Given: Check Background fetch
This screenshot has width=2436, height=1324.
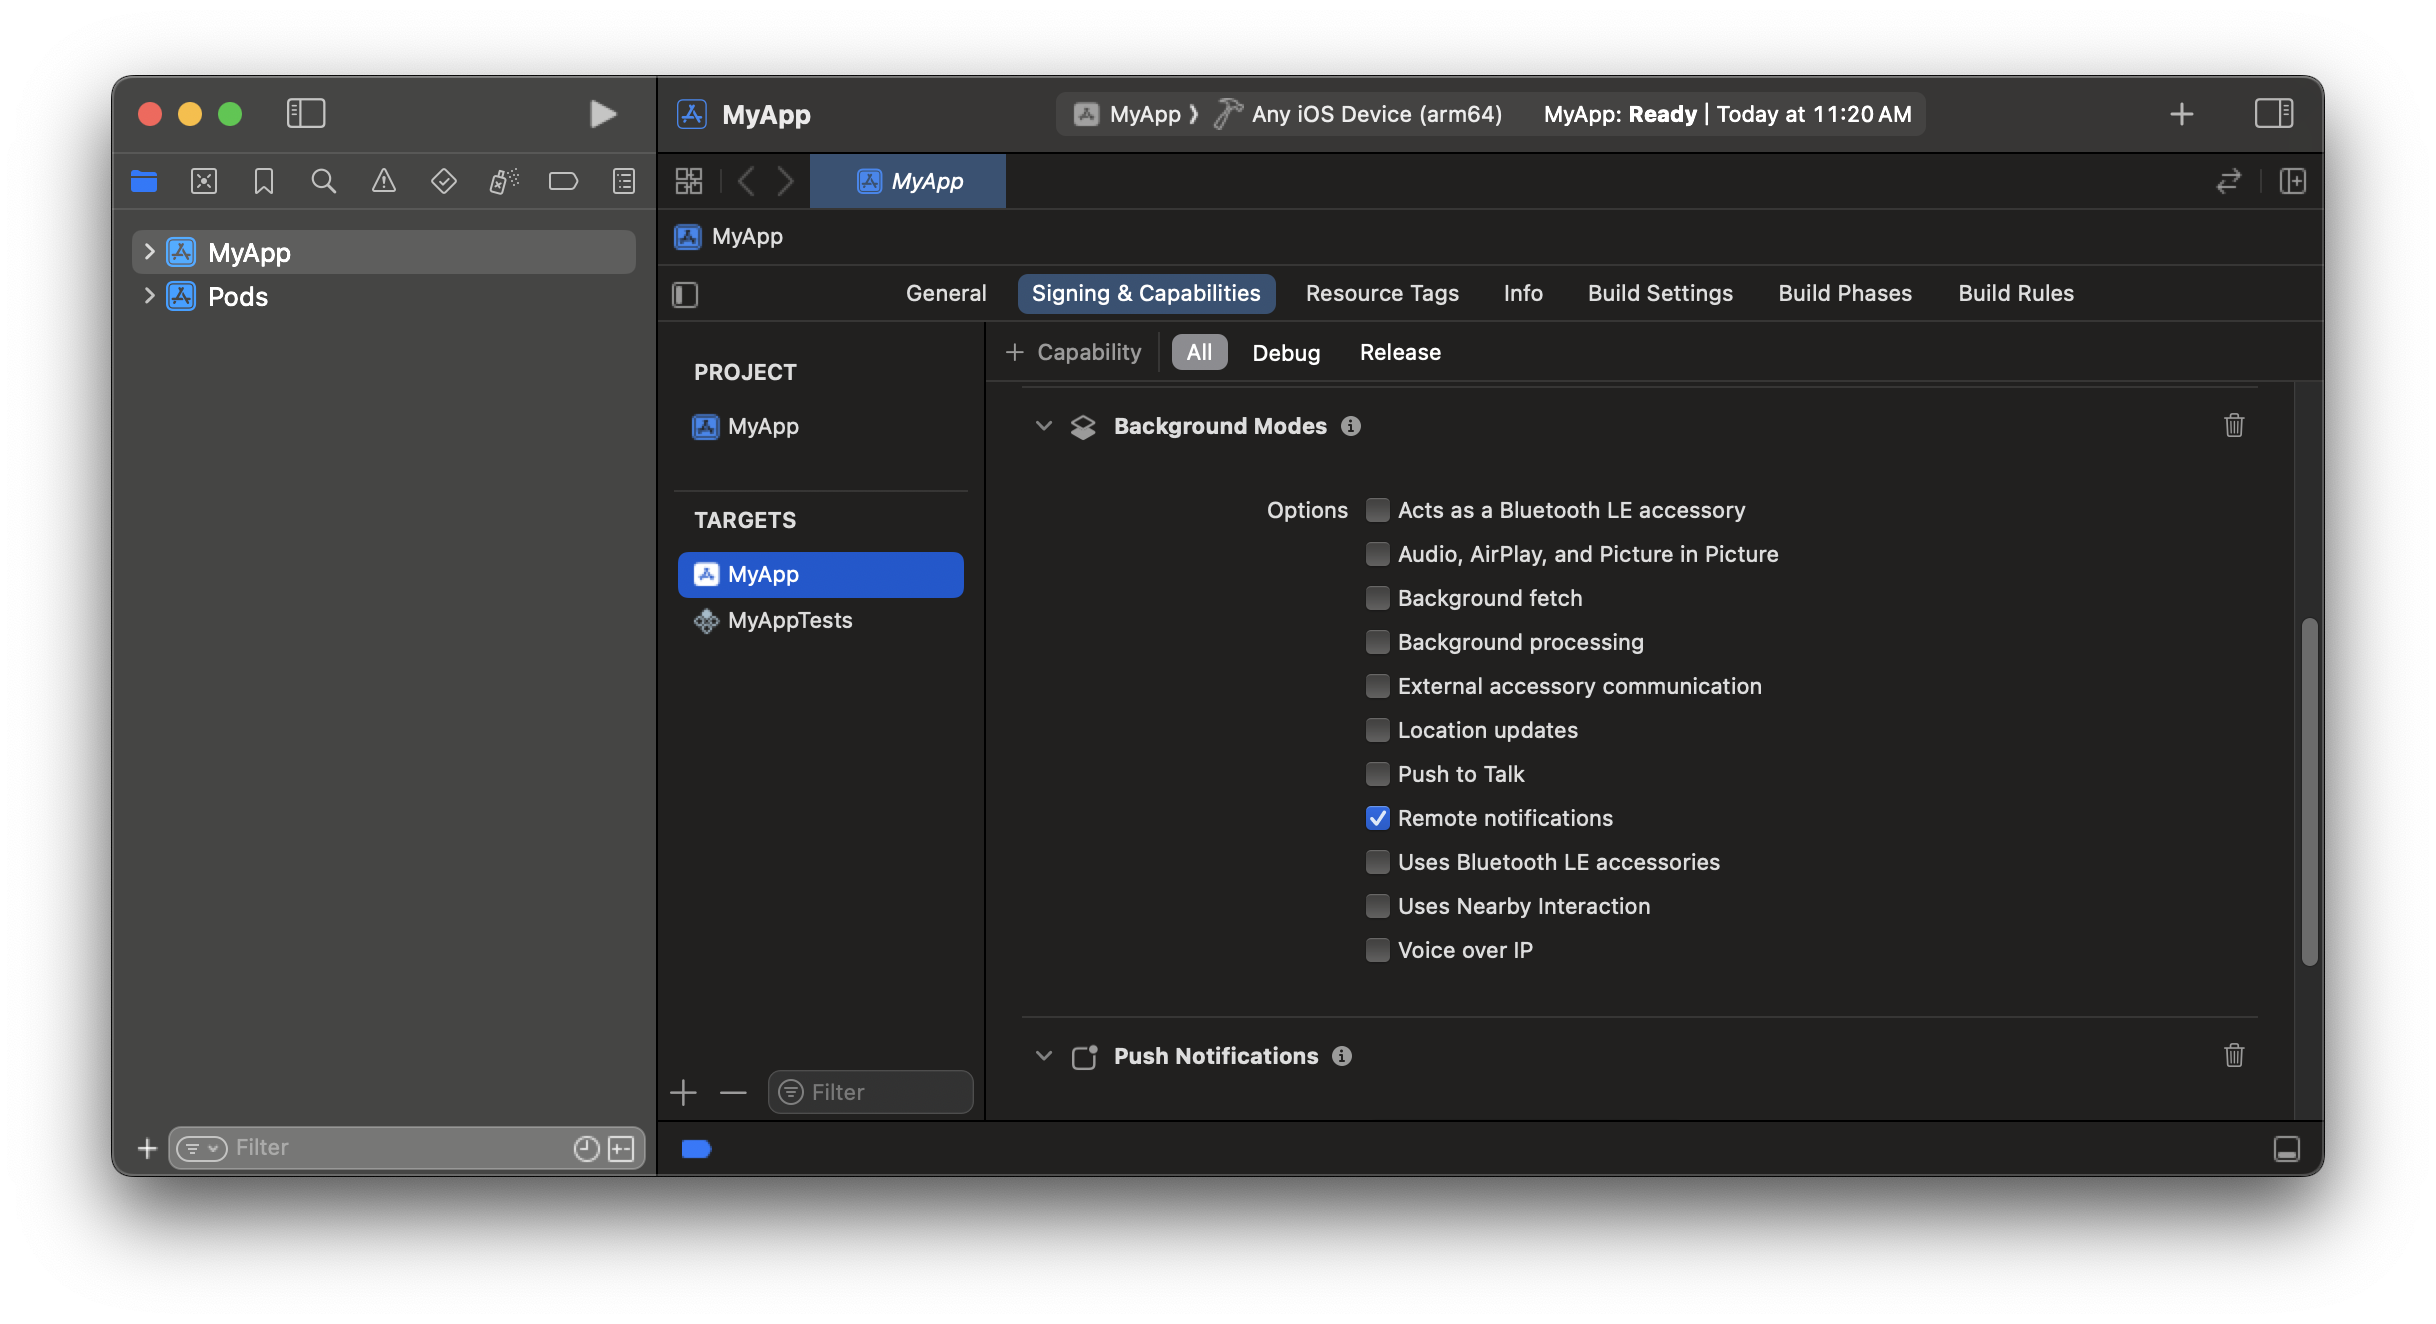Looking at the screenshot, I should pos(1378,598).
